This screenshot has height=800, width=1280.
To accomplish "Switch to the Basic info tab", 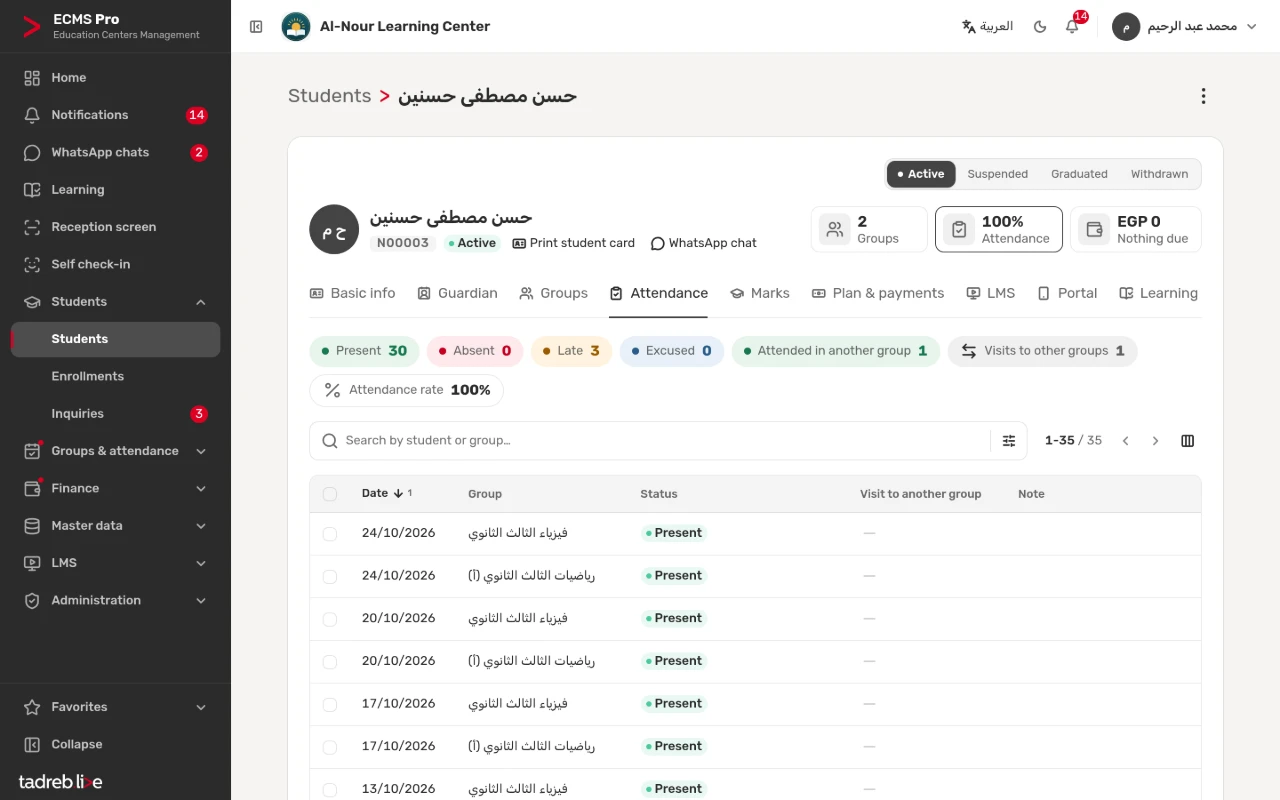I will click(352, 293).
